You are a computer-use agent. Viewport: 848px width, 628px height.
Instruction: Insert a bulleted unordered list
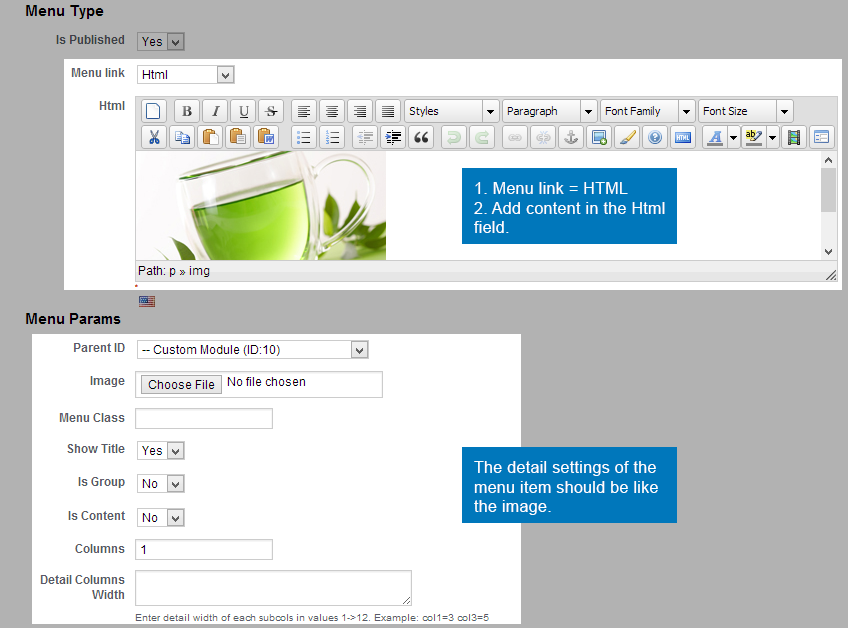tap(305, 138)
